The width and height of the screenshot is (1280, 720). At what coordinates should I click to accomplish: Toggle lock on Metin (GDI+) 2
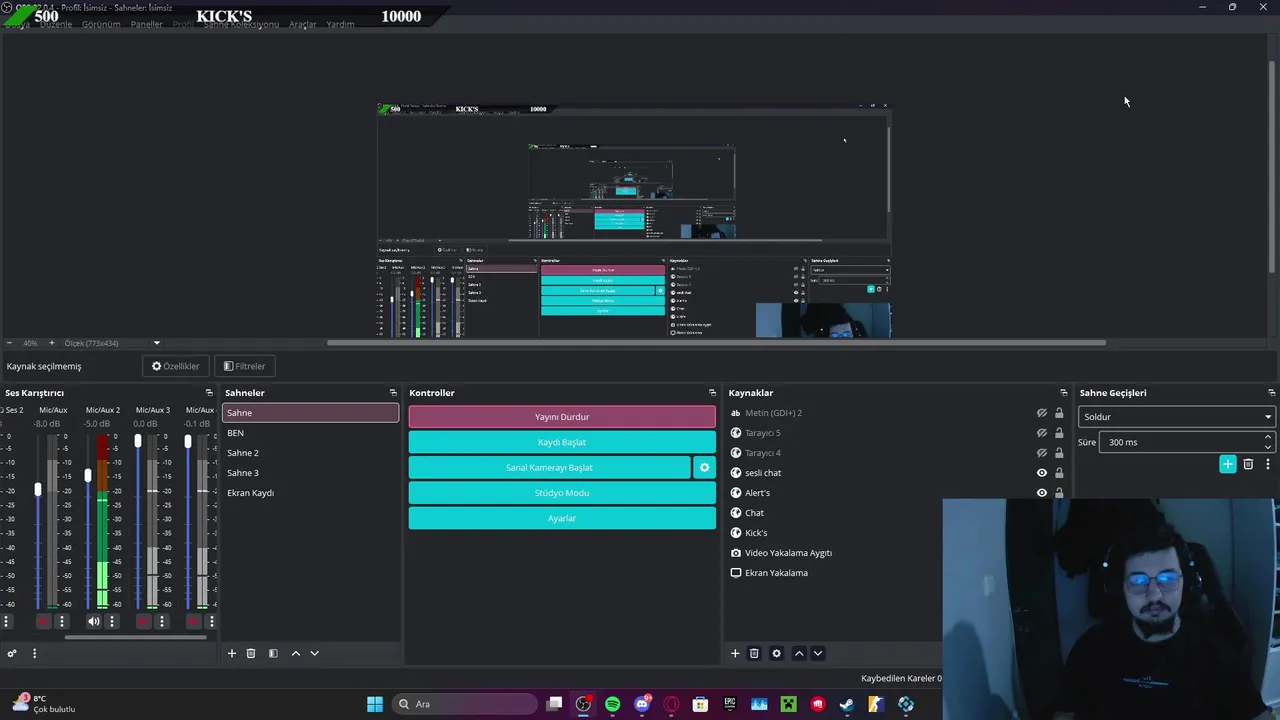(1059, 413)
